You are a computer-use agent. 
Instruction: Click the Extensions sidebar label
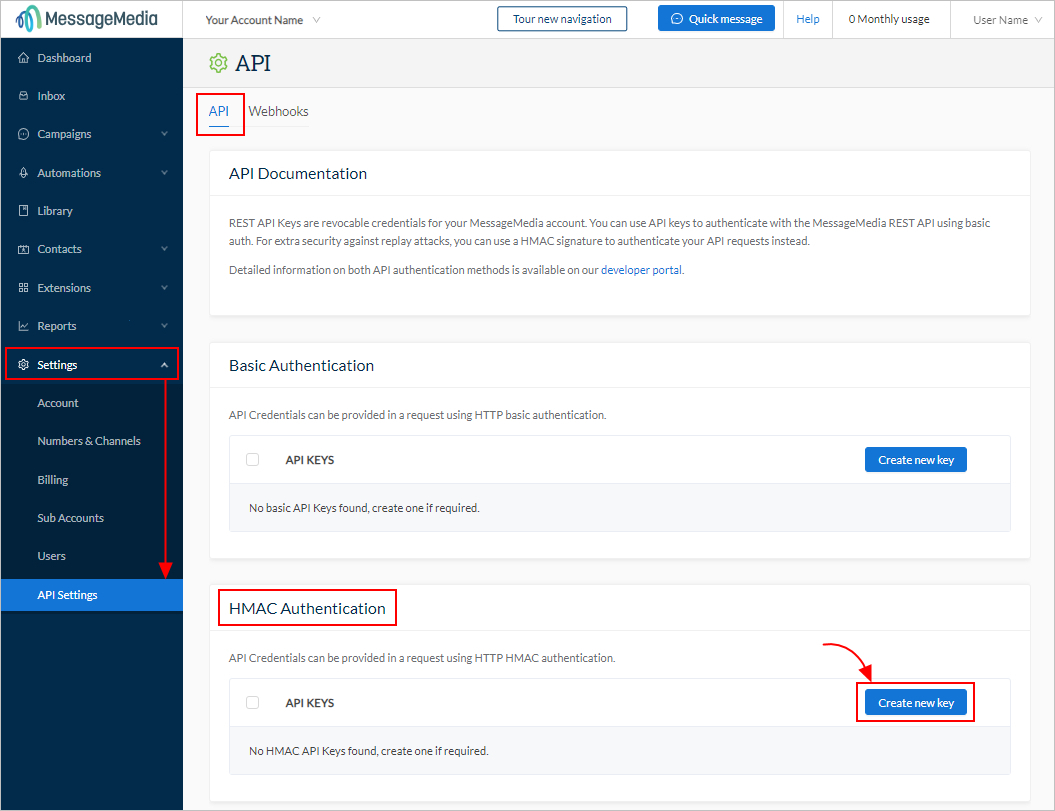coord(64,287)
